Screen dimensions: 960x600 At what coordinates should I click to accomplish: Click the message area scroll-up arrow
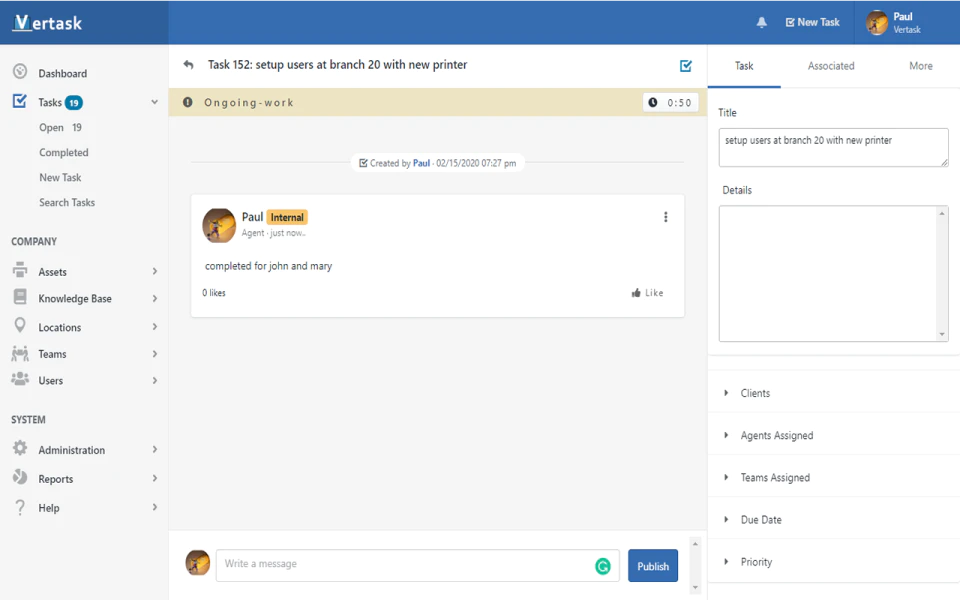(695, 544)
